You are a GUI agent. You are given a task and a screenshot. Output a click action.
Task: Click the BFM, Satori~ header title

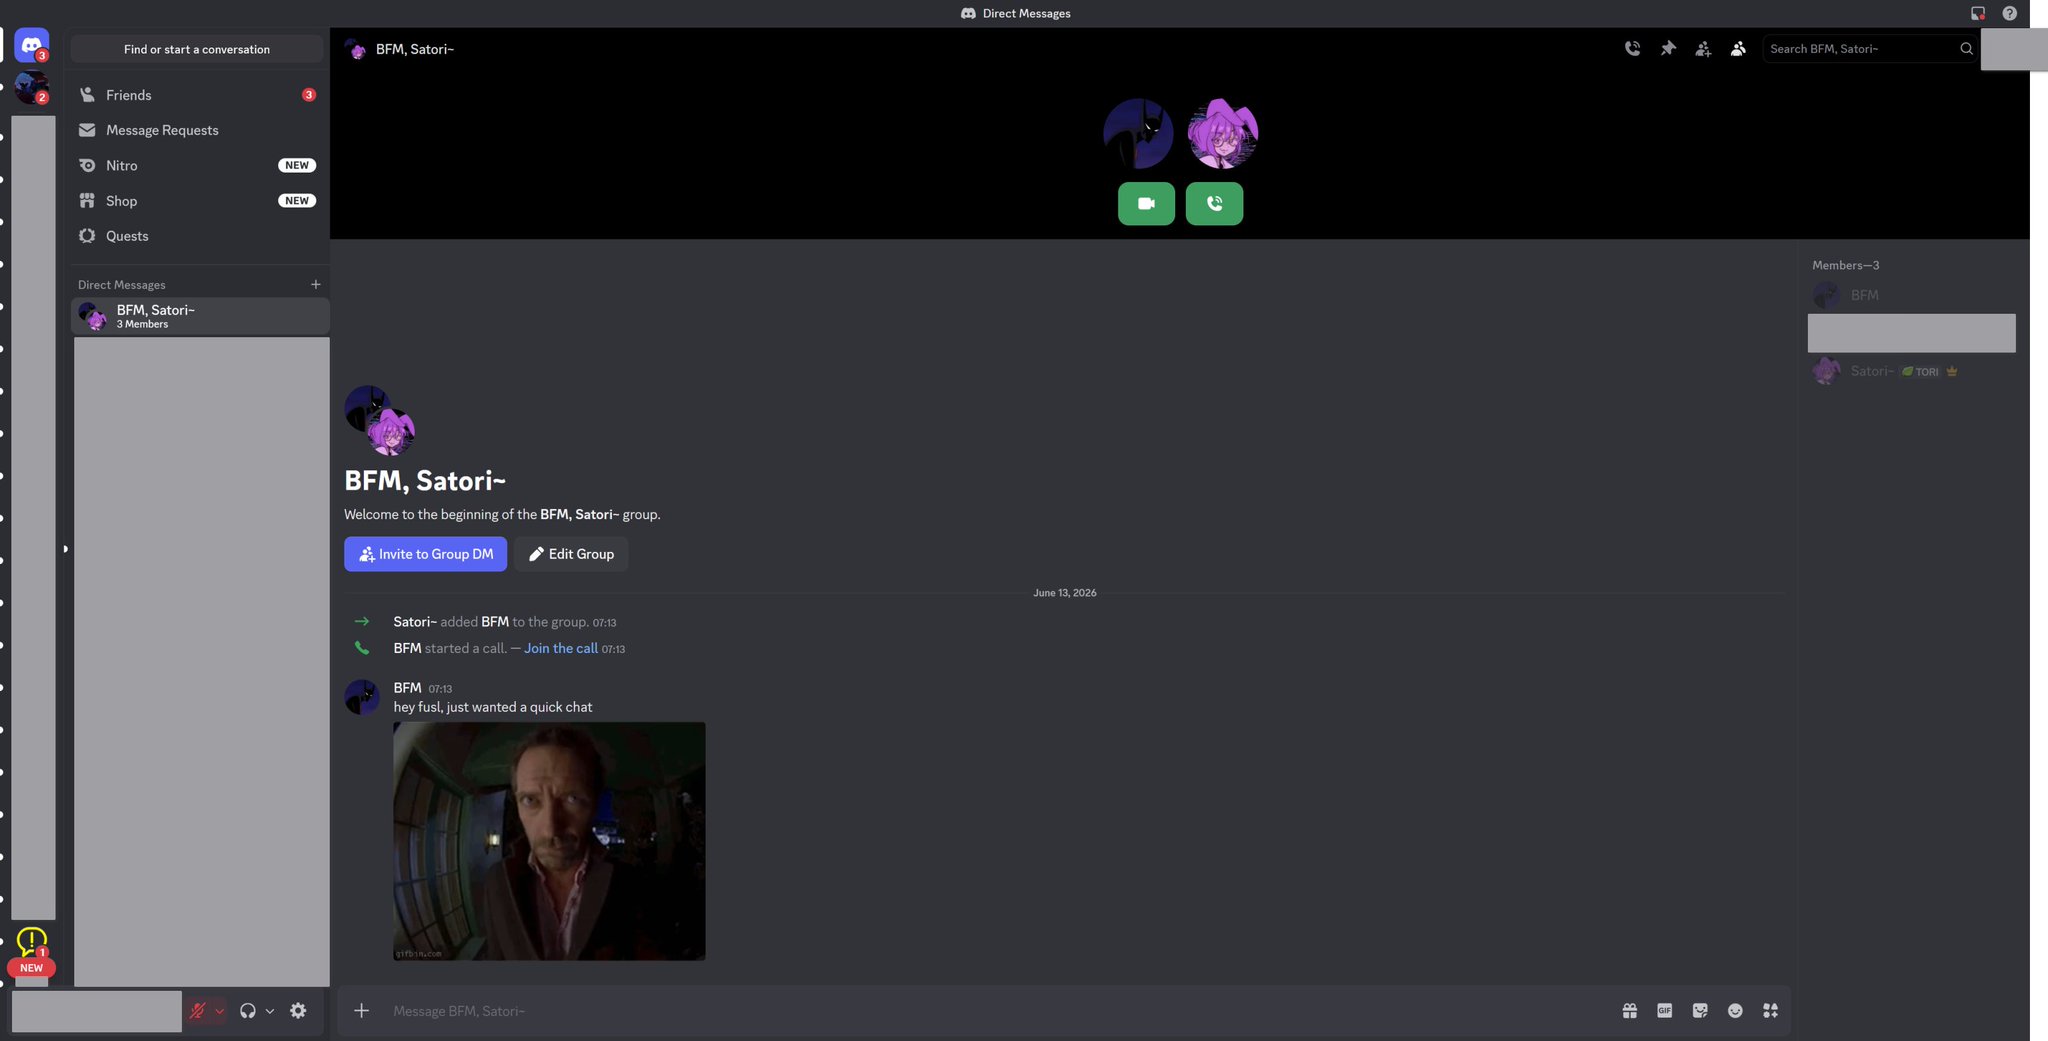click(414, 49)
